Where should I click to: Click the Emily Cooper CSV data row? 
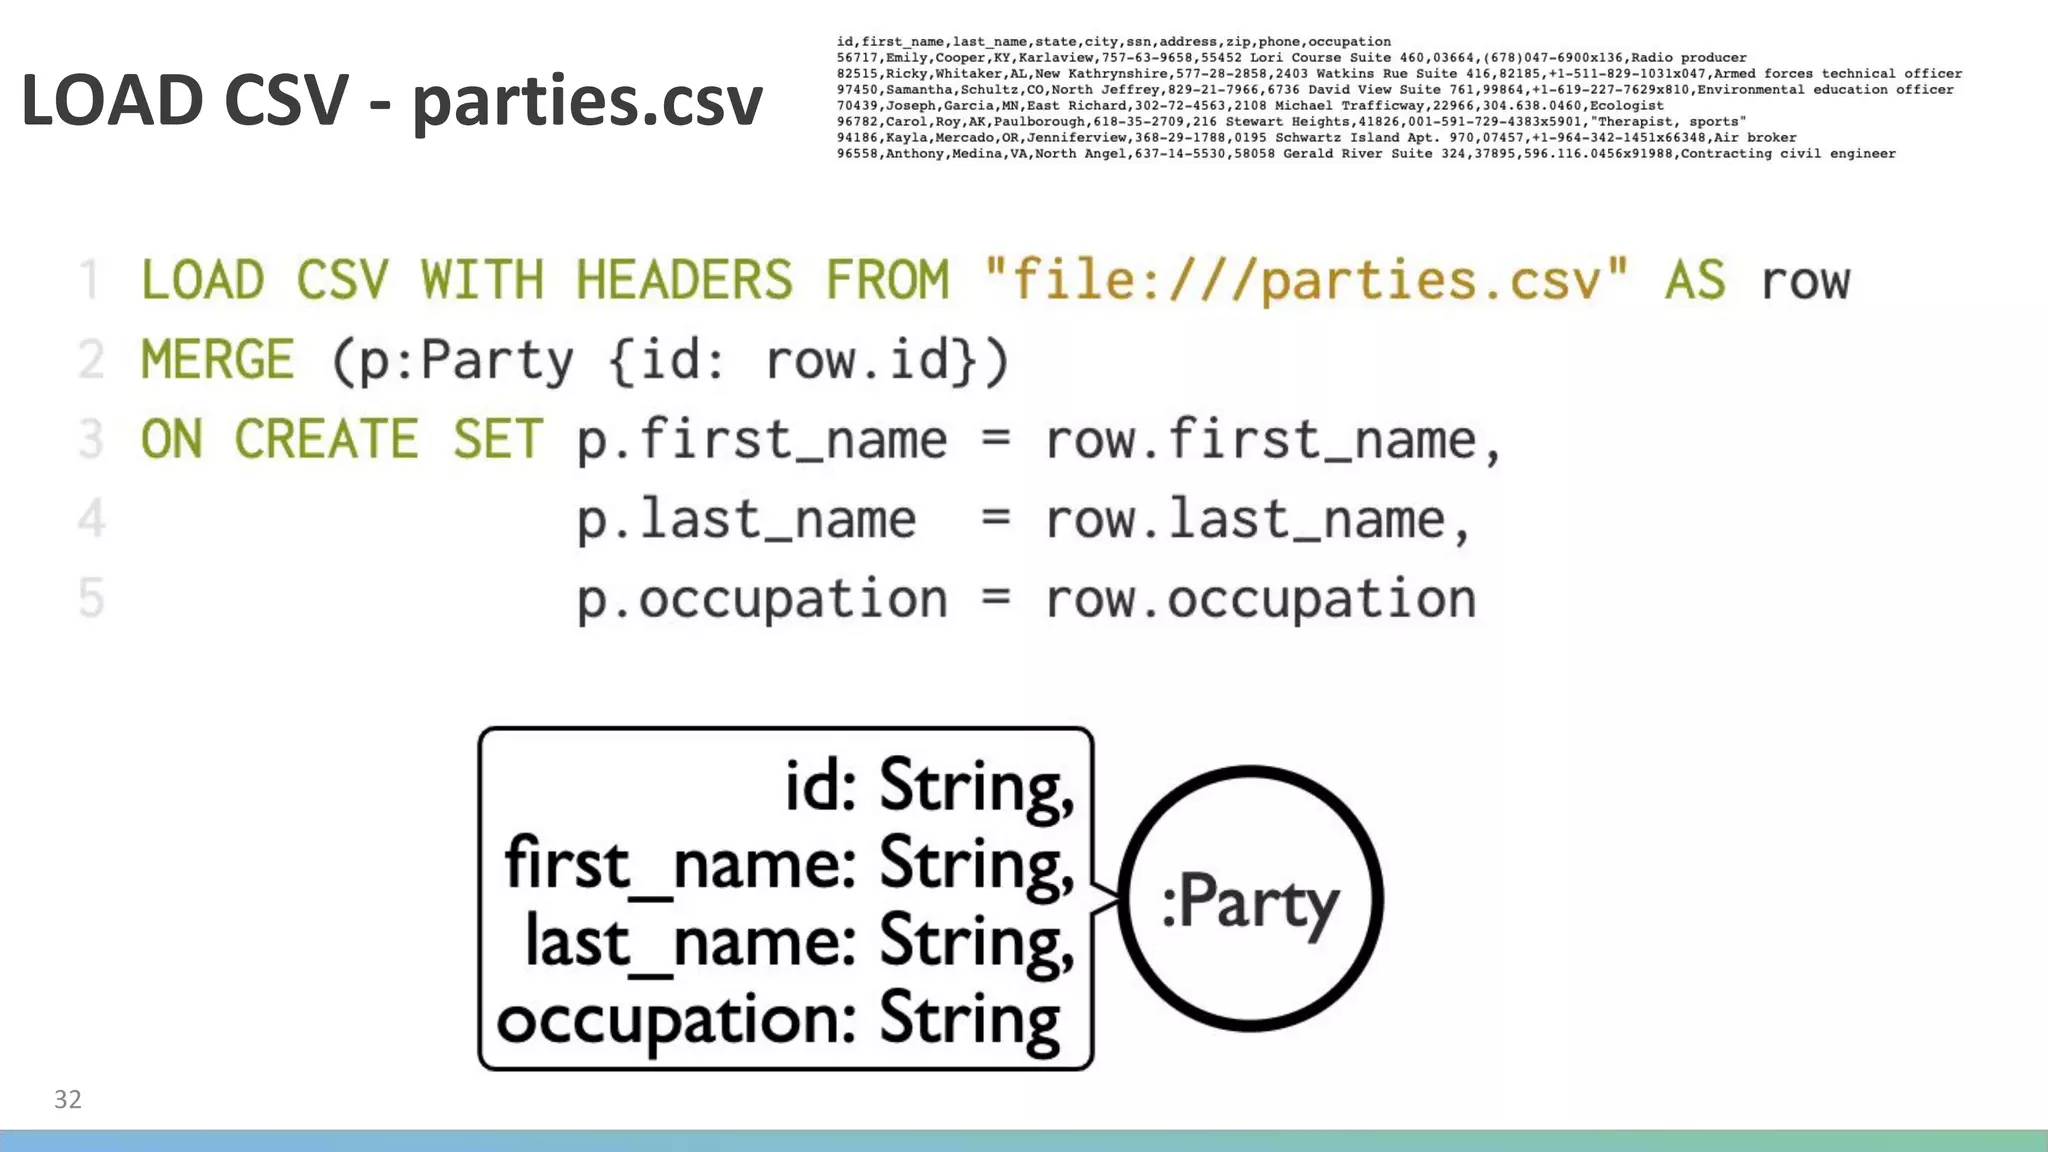tap(1291, 58)
